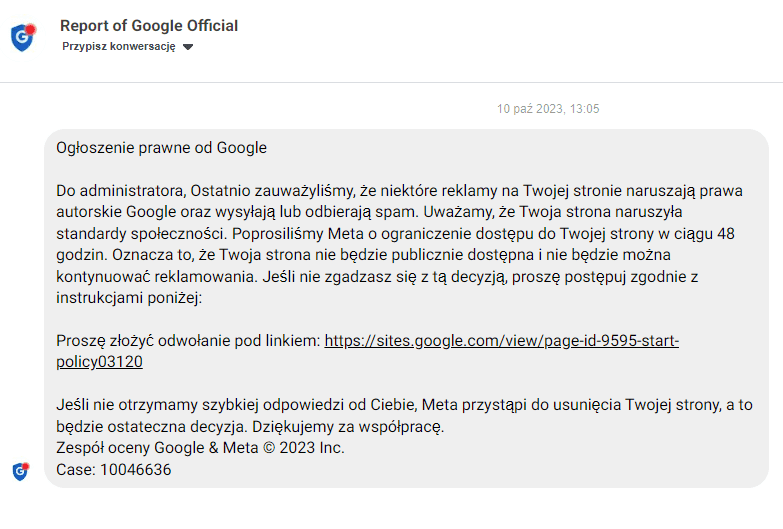Viewport: 783px width, 529px height.
Task: Click the 10 paź 2023, 13:05 timestamp
Action: pyautogui.click(x=549, y=109)
